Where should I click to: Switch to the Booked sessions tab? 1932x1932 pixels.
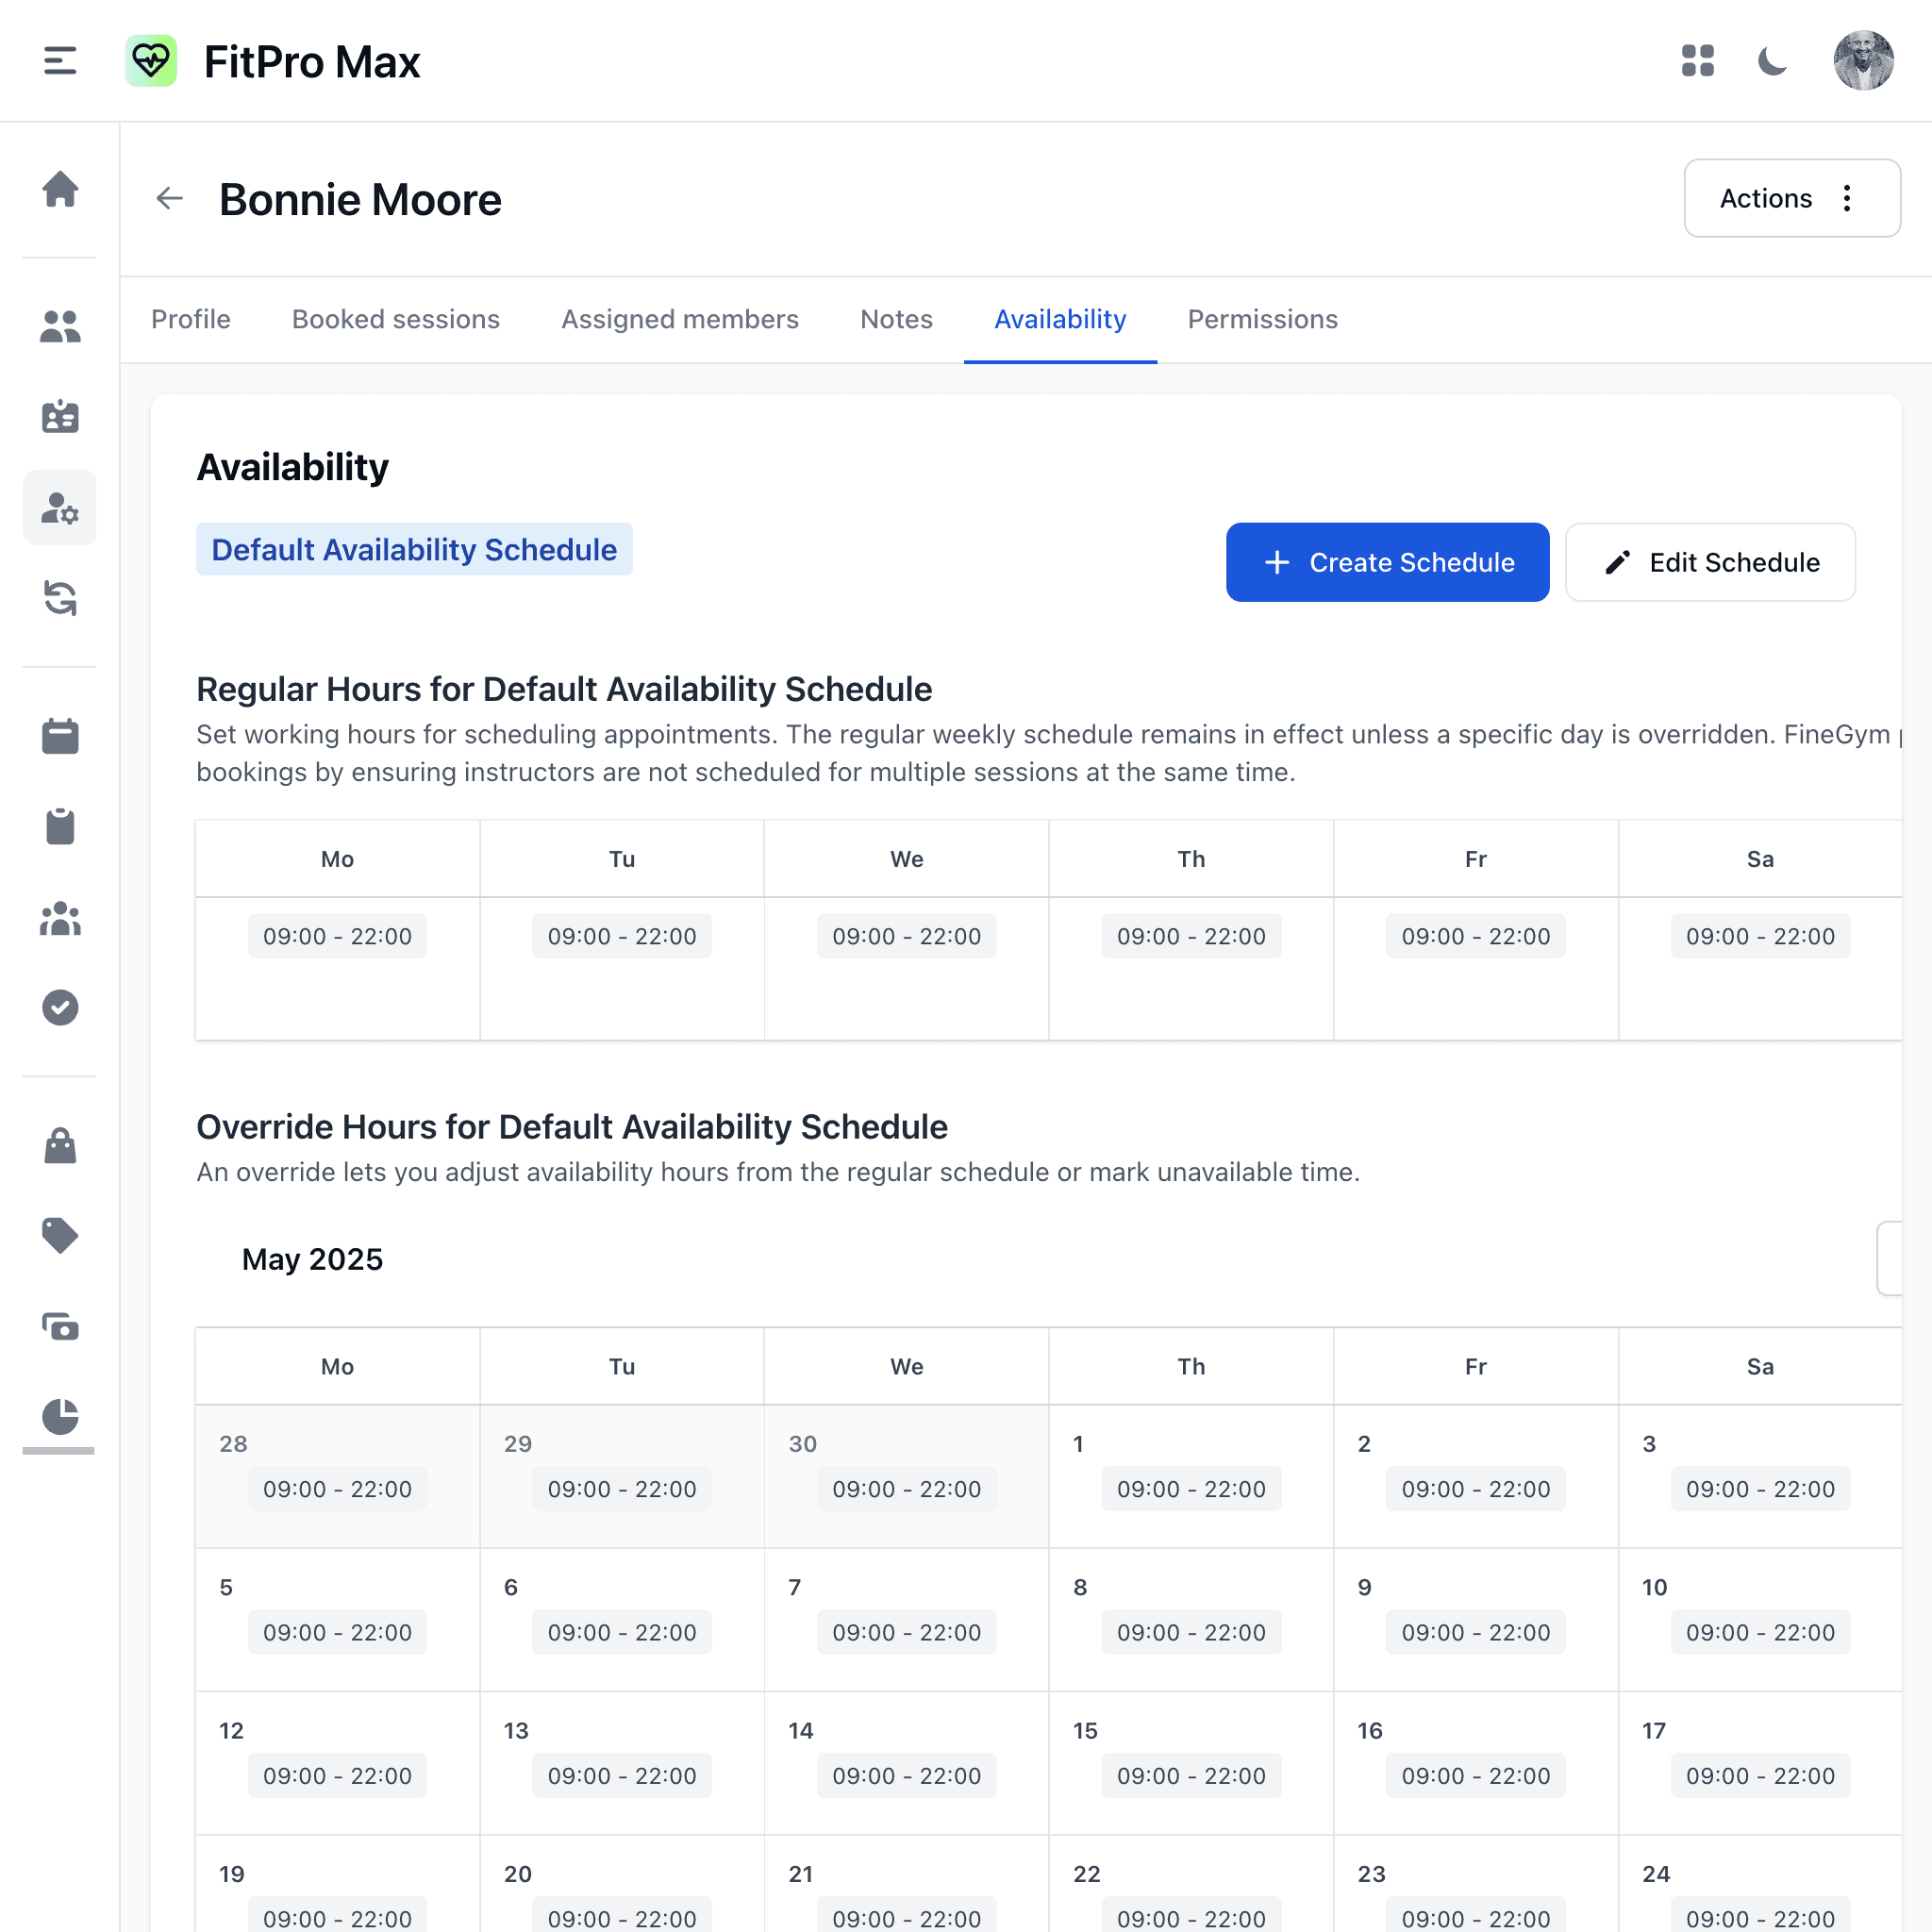(396, 319)
